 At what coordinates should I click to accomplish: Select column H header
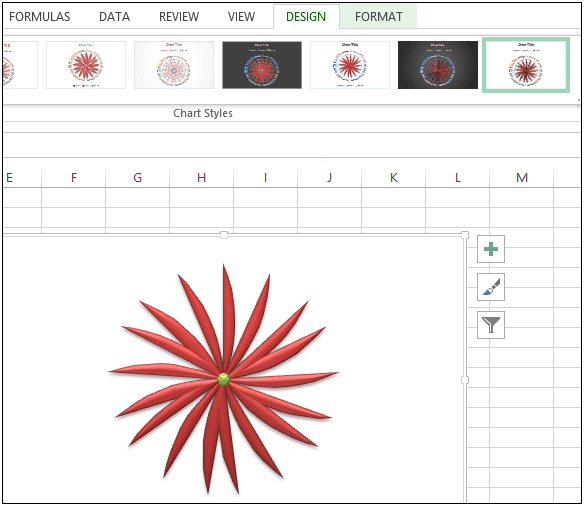tap(201, 178)
